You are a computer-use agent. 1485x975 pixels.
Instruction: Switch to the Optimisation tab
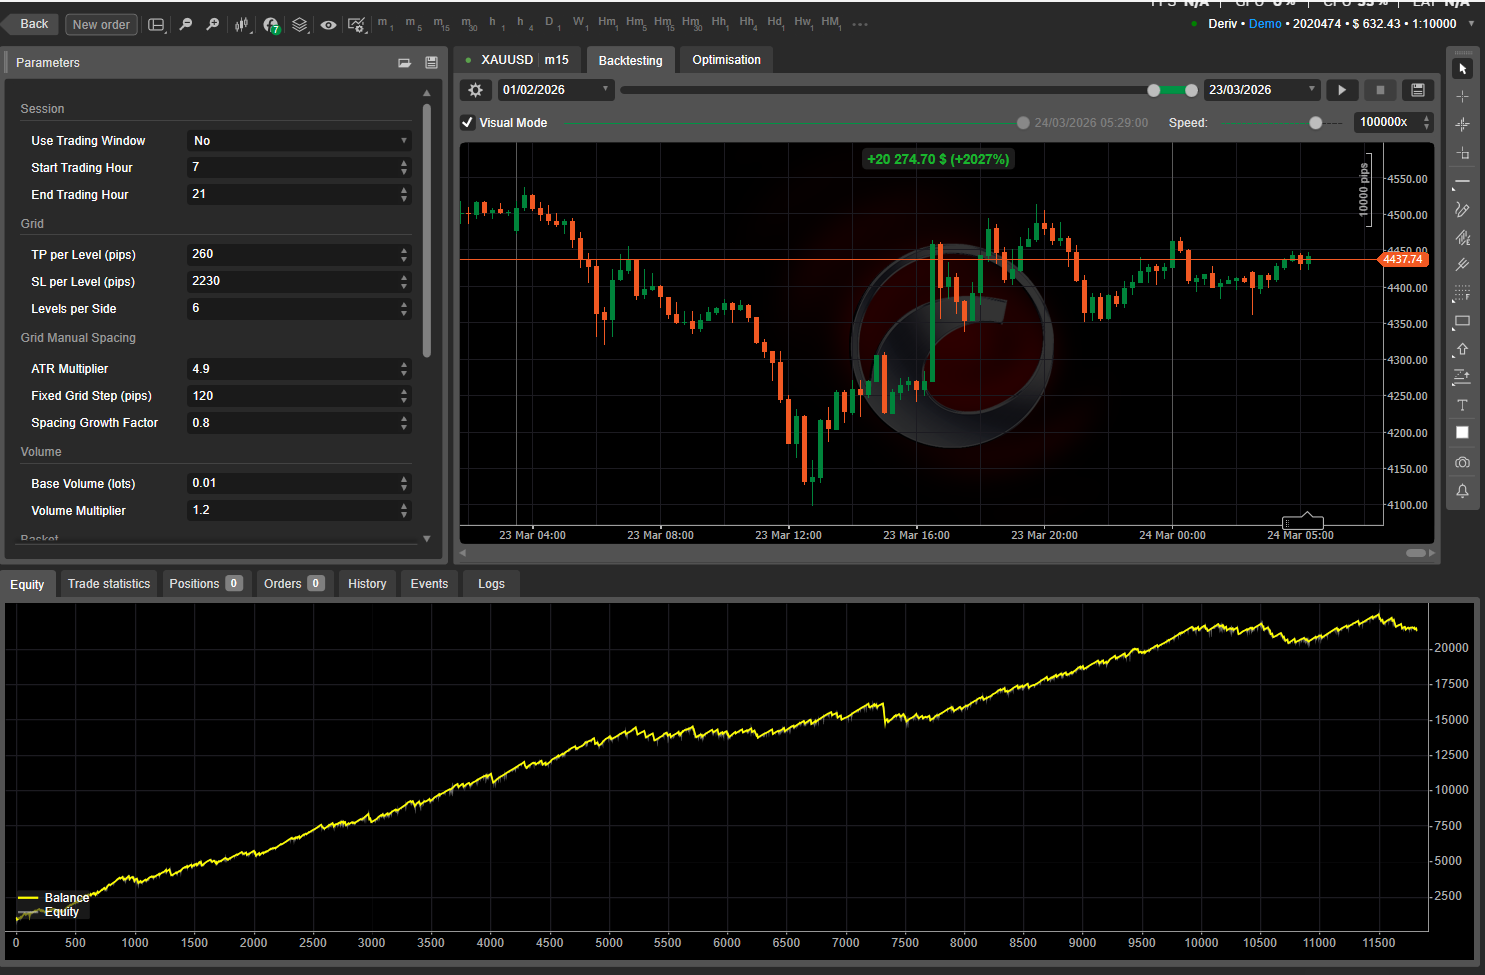tap(726, 60)
